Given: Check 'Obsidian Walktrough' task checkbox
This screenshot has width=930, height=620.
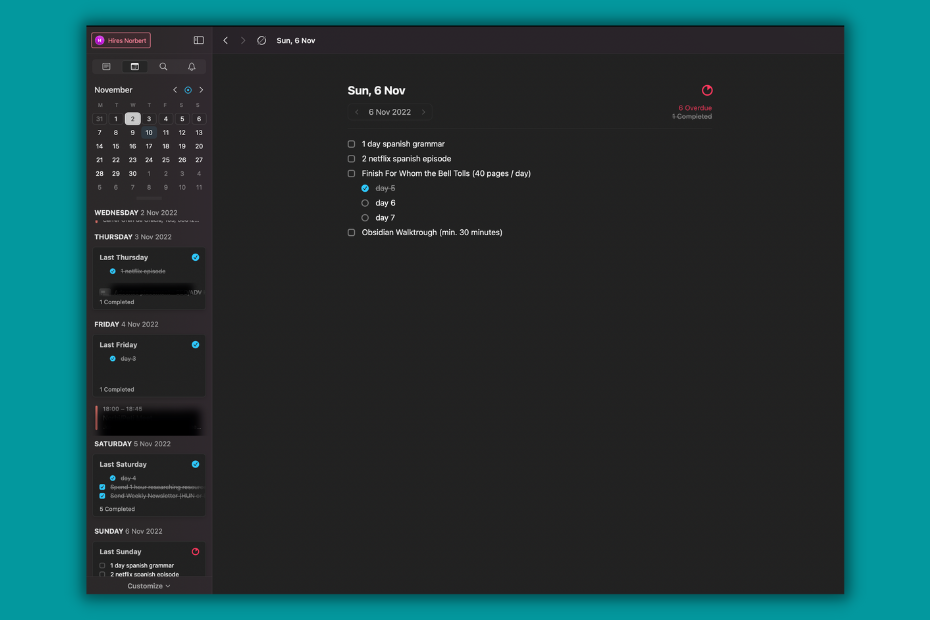Looking at the screenshot, I should [x=351, y=233].
